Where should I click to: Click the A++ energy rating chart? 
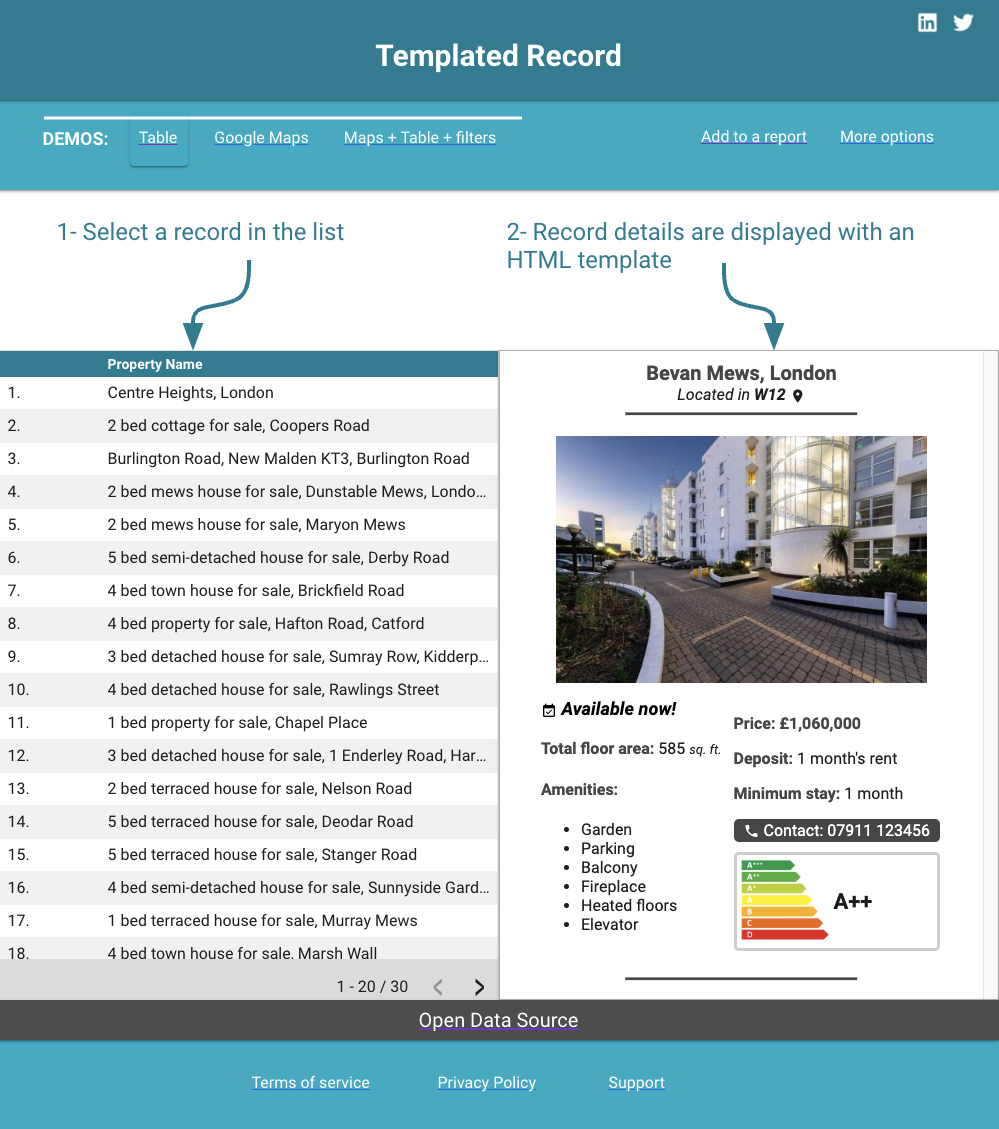(x=837, y=901)
